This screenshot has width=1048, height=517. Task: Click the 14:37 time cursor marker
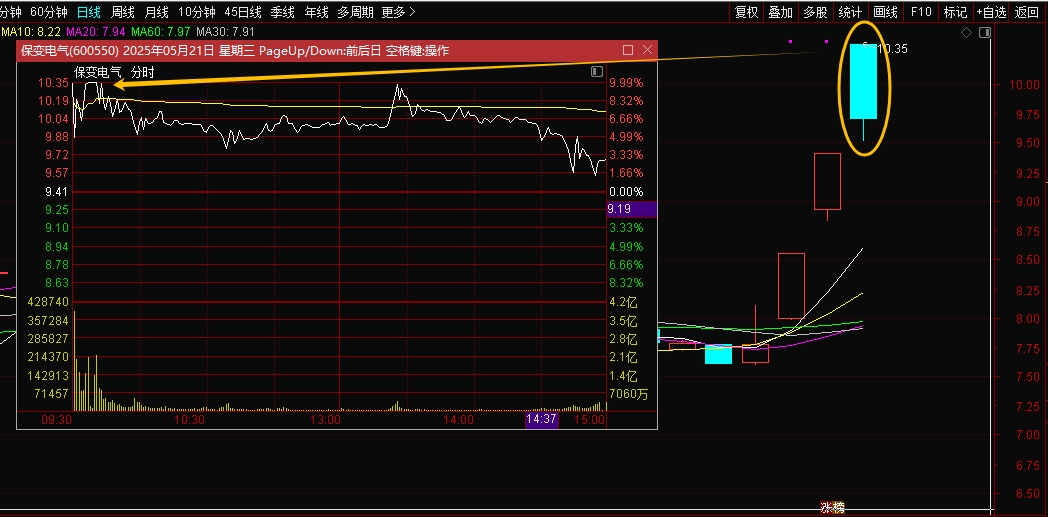click(541, 419)
